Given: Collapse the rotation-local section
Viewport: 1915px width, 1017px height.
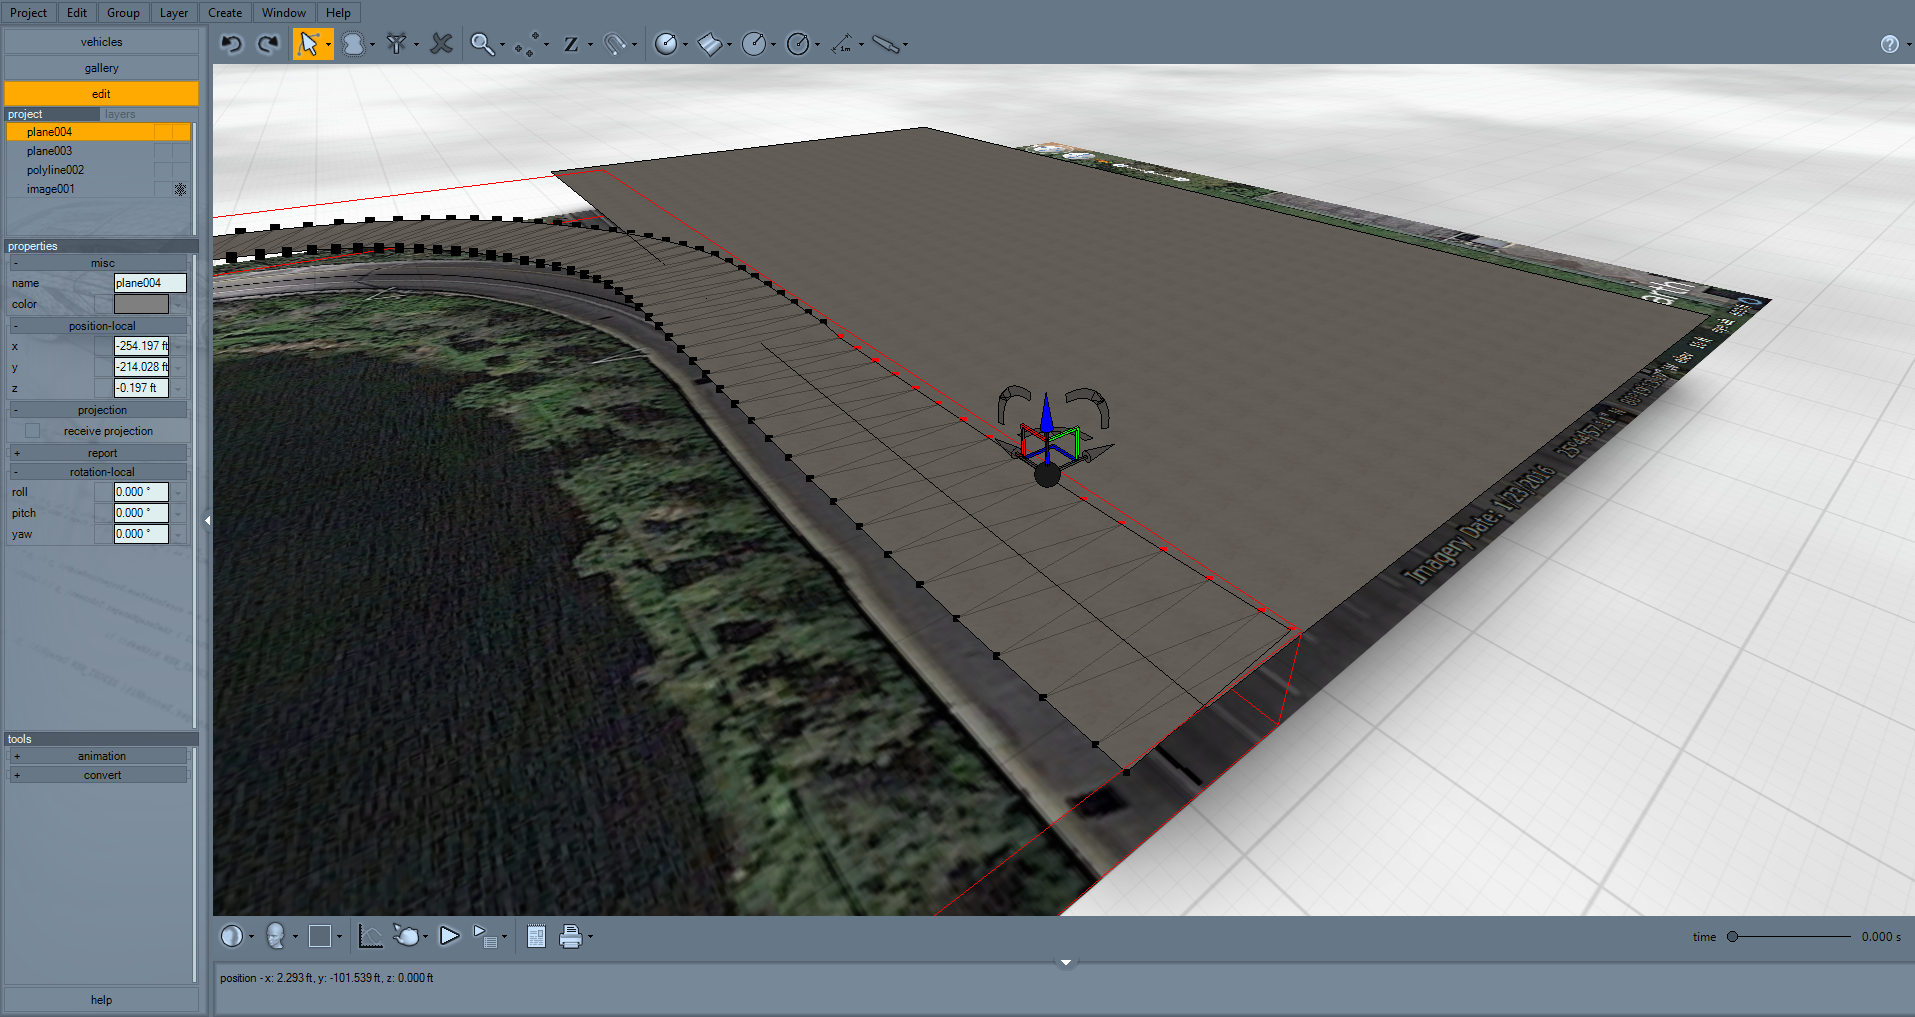Looking at the screenshot, I should [x=16, y=472].
